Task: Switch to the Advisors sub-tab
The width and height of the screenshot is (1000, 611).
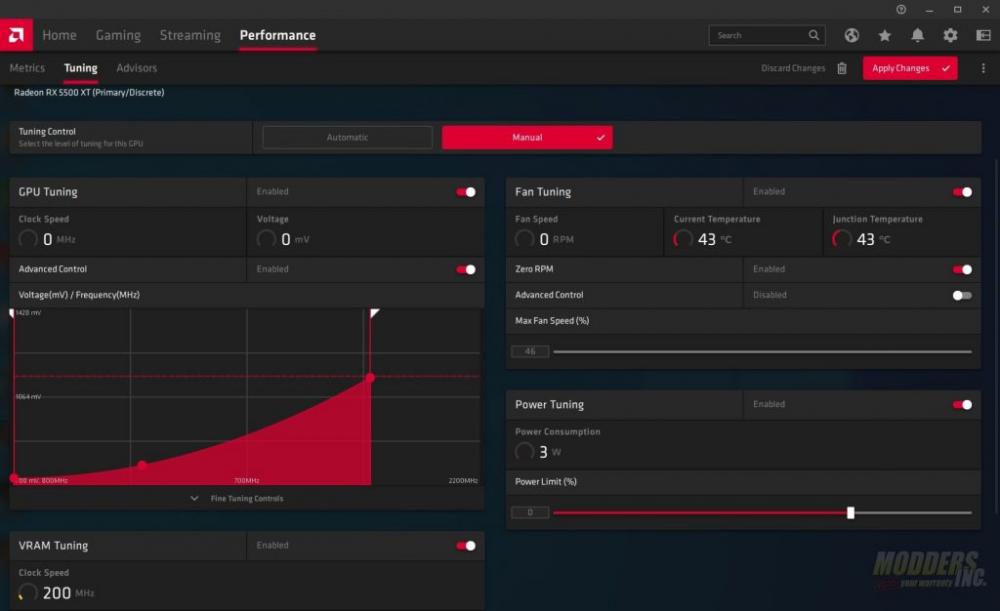Action: pyautogui.click(x=136, y=68)
